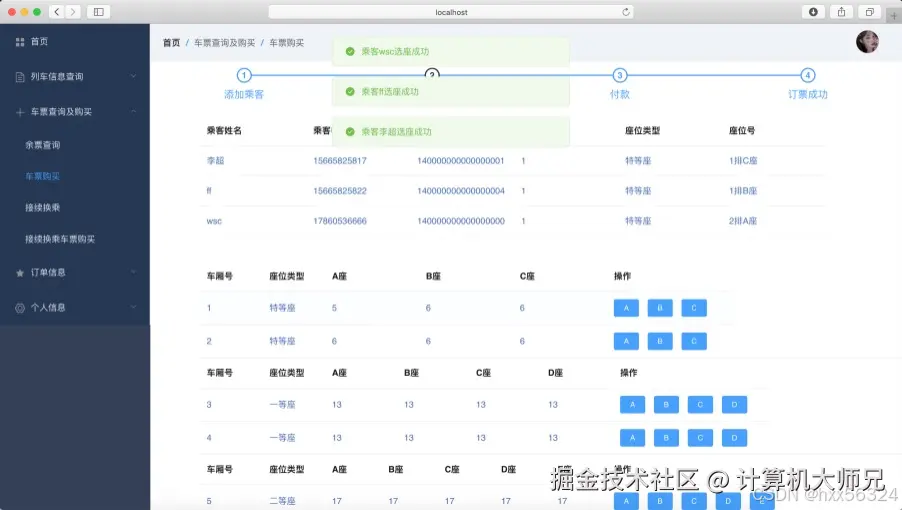Viewport: 902px width, 510px height.
Task: Choose seat B in carriage 3
Action: click(666, 404)
